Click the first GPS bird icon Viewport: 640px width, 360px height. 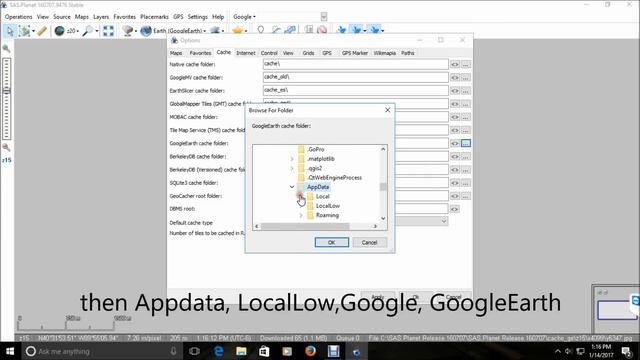coord(342,30)
